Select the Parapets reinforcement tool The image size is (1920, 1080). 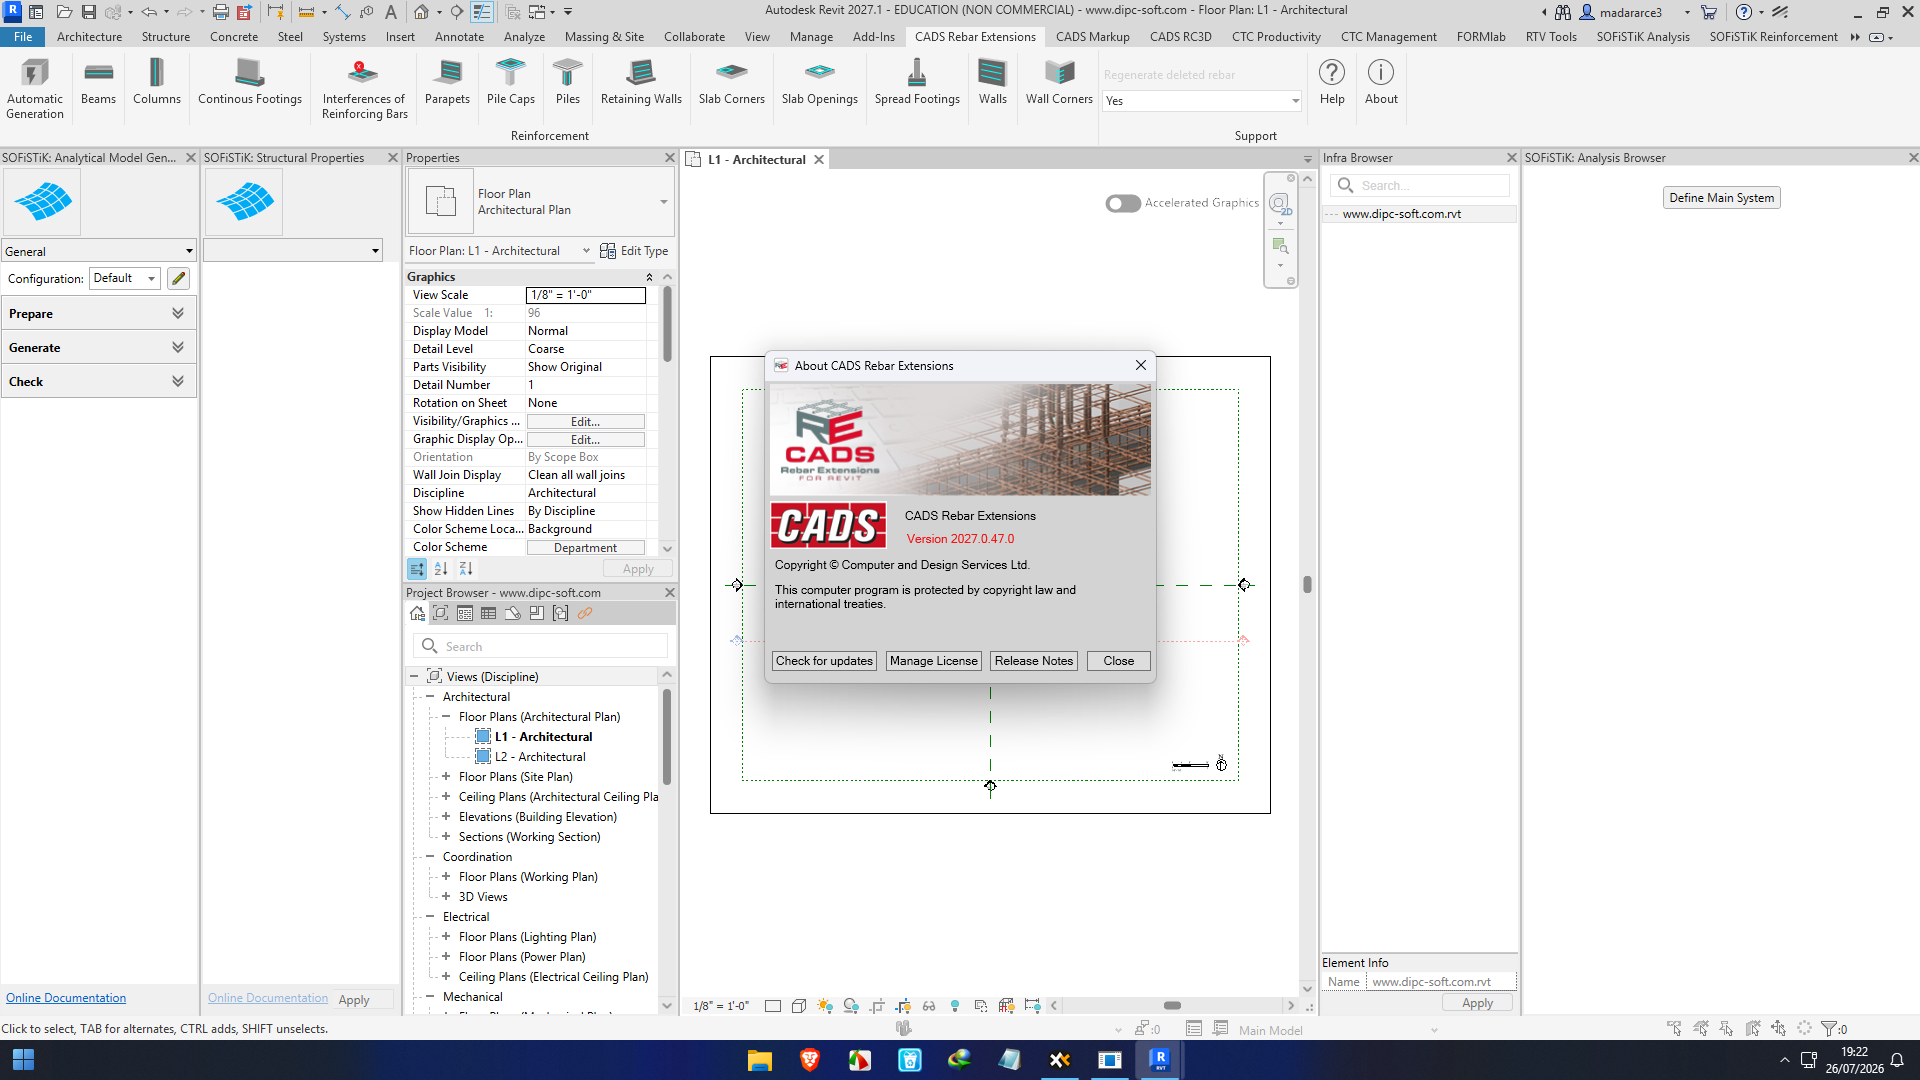tap(447, 82)
